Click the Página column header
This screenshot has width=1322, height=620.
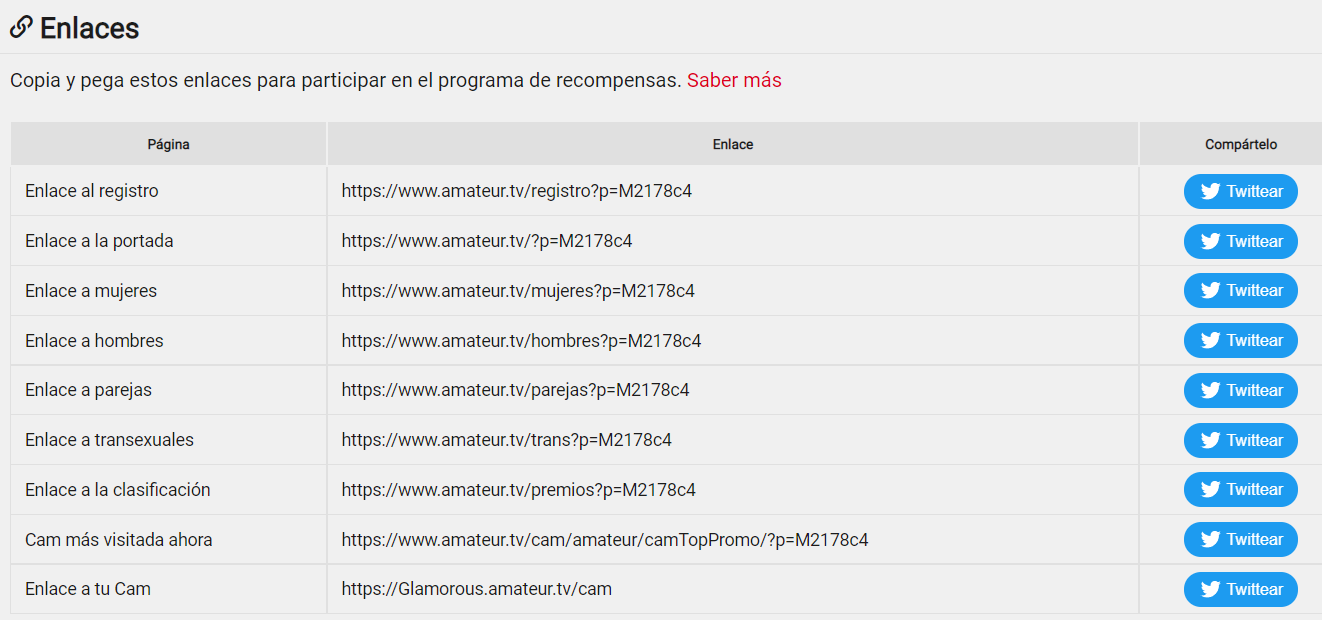click(168, 144)
